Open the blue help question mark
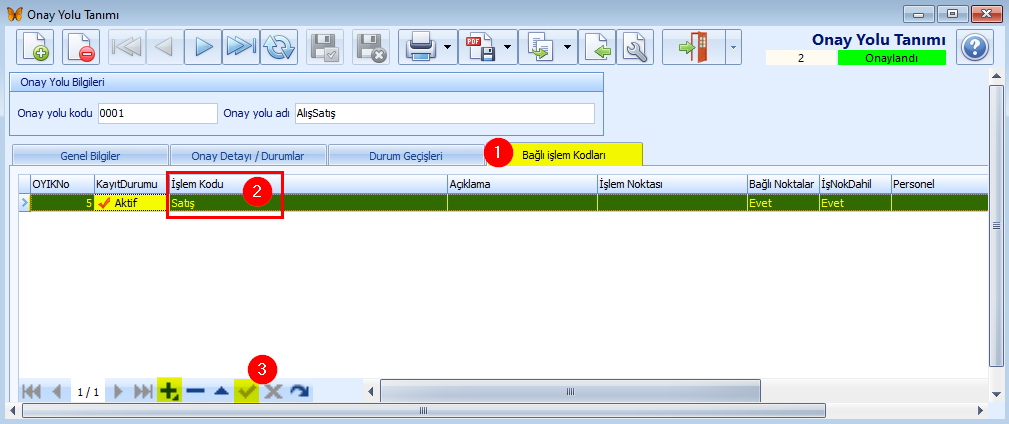Screen dimensions: 1009x424 974,47
